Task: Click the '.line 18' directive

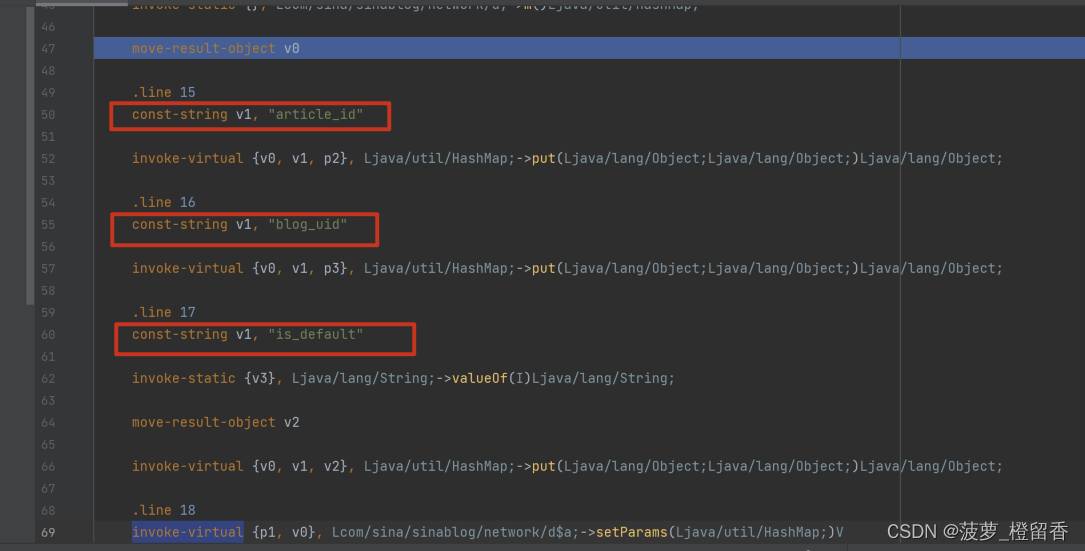Action: tap(164, 510)
